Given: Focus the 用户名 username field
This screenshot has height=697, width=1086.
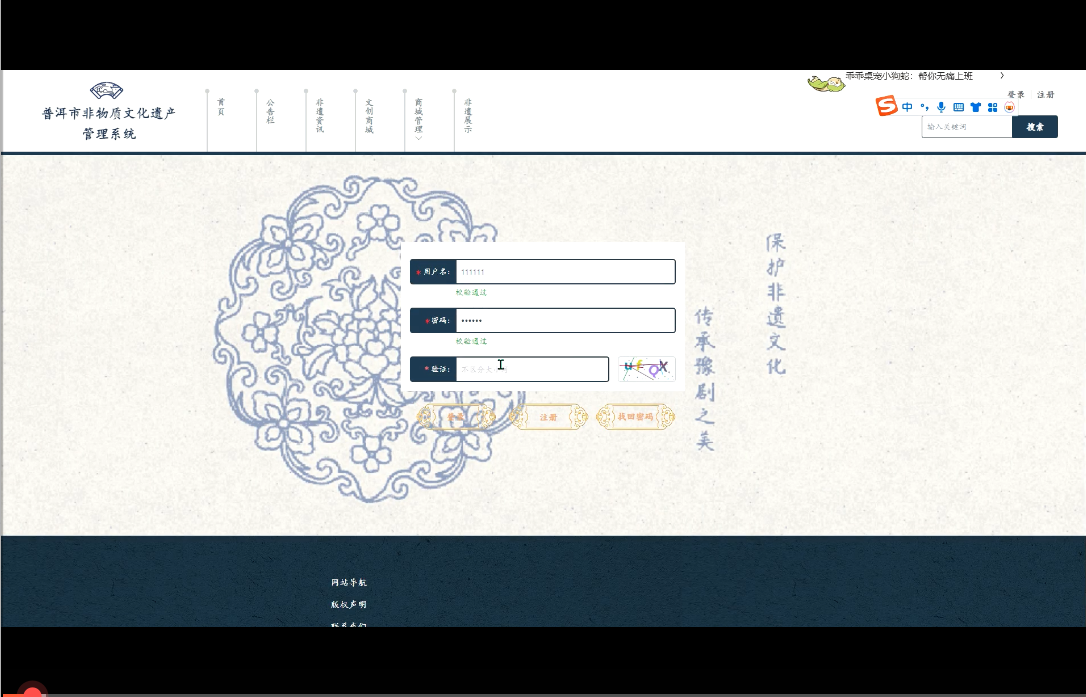Looking at the screenshot, I should tap(565, 272).
